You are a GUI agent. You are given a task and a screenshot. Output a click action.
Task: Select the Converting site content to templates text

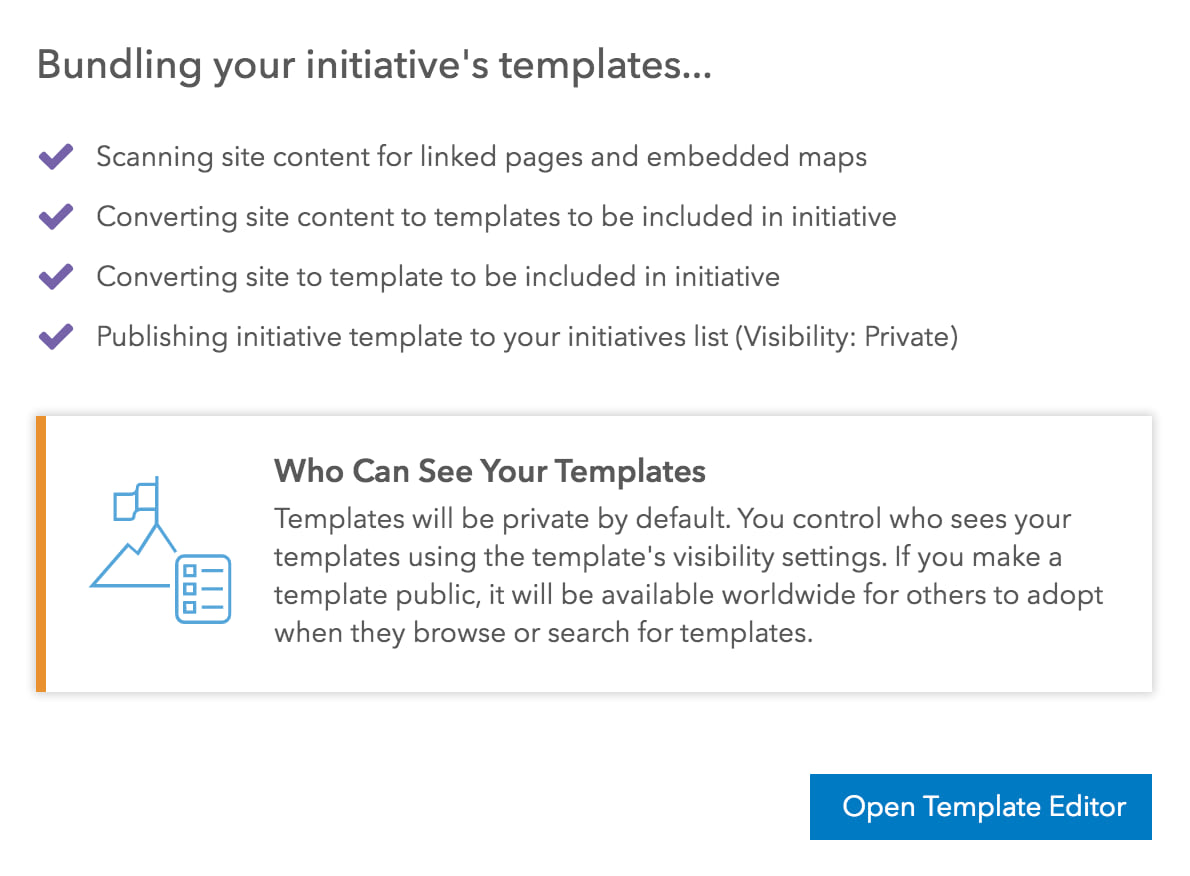coord(496,217)
